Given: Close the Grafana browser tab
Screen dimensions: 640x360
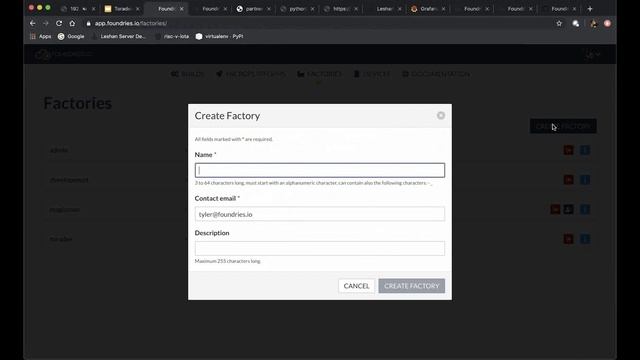Looking at the screenshot, I should pos(443,9).
